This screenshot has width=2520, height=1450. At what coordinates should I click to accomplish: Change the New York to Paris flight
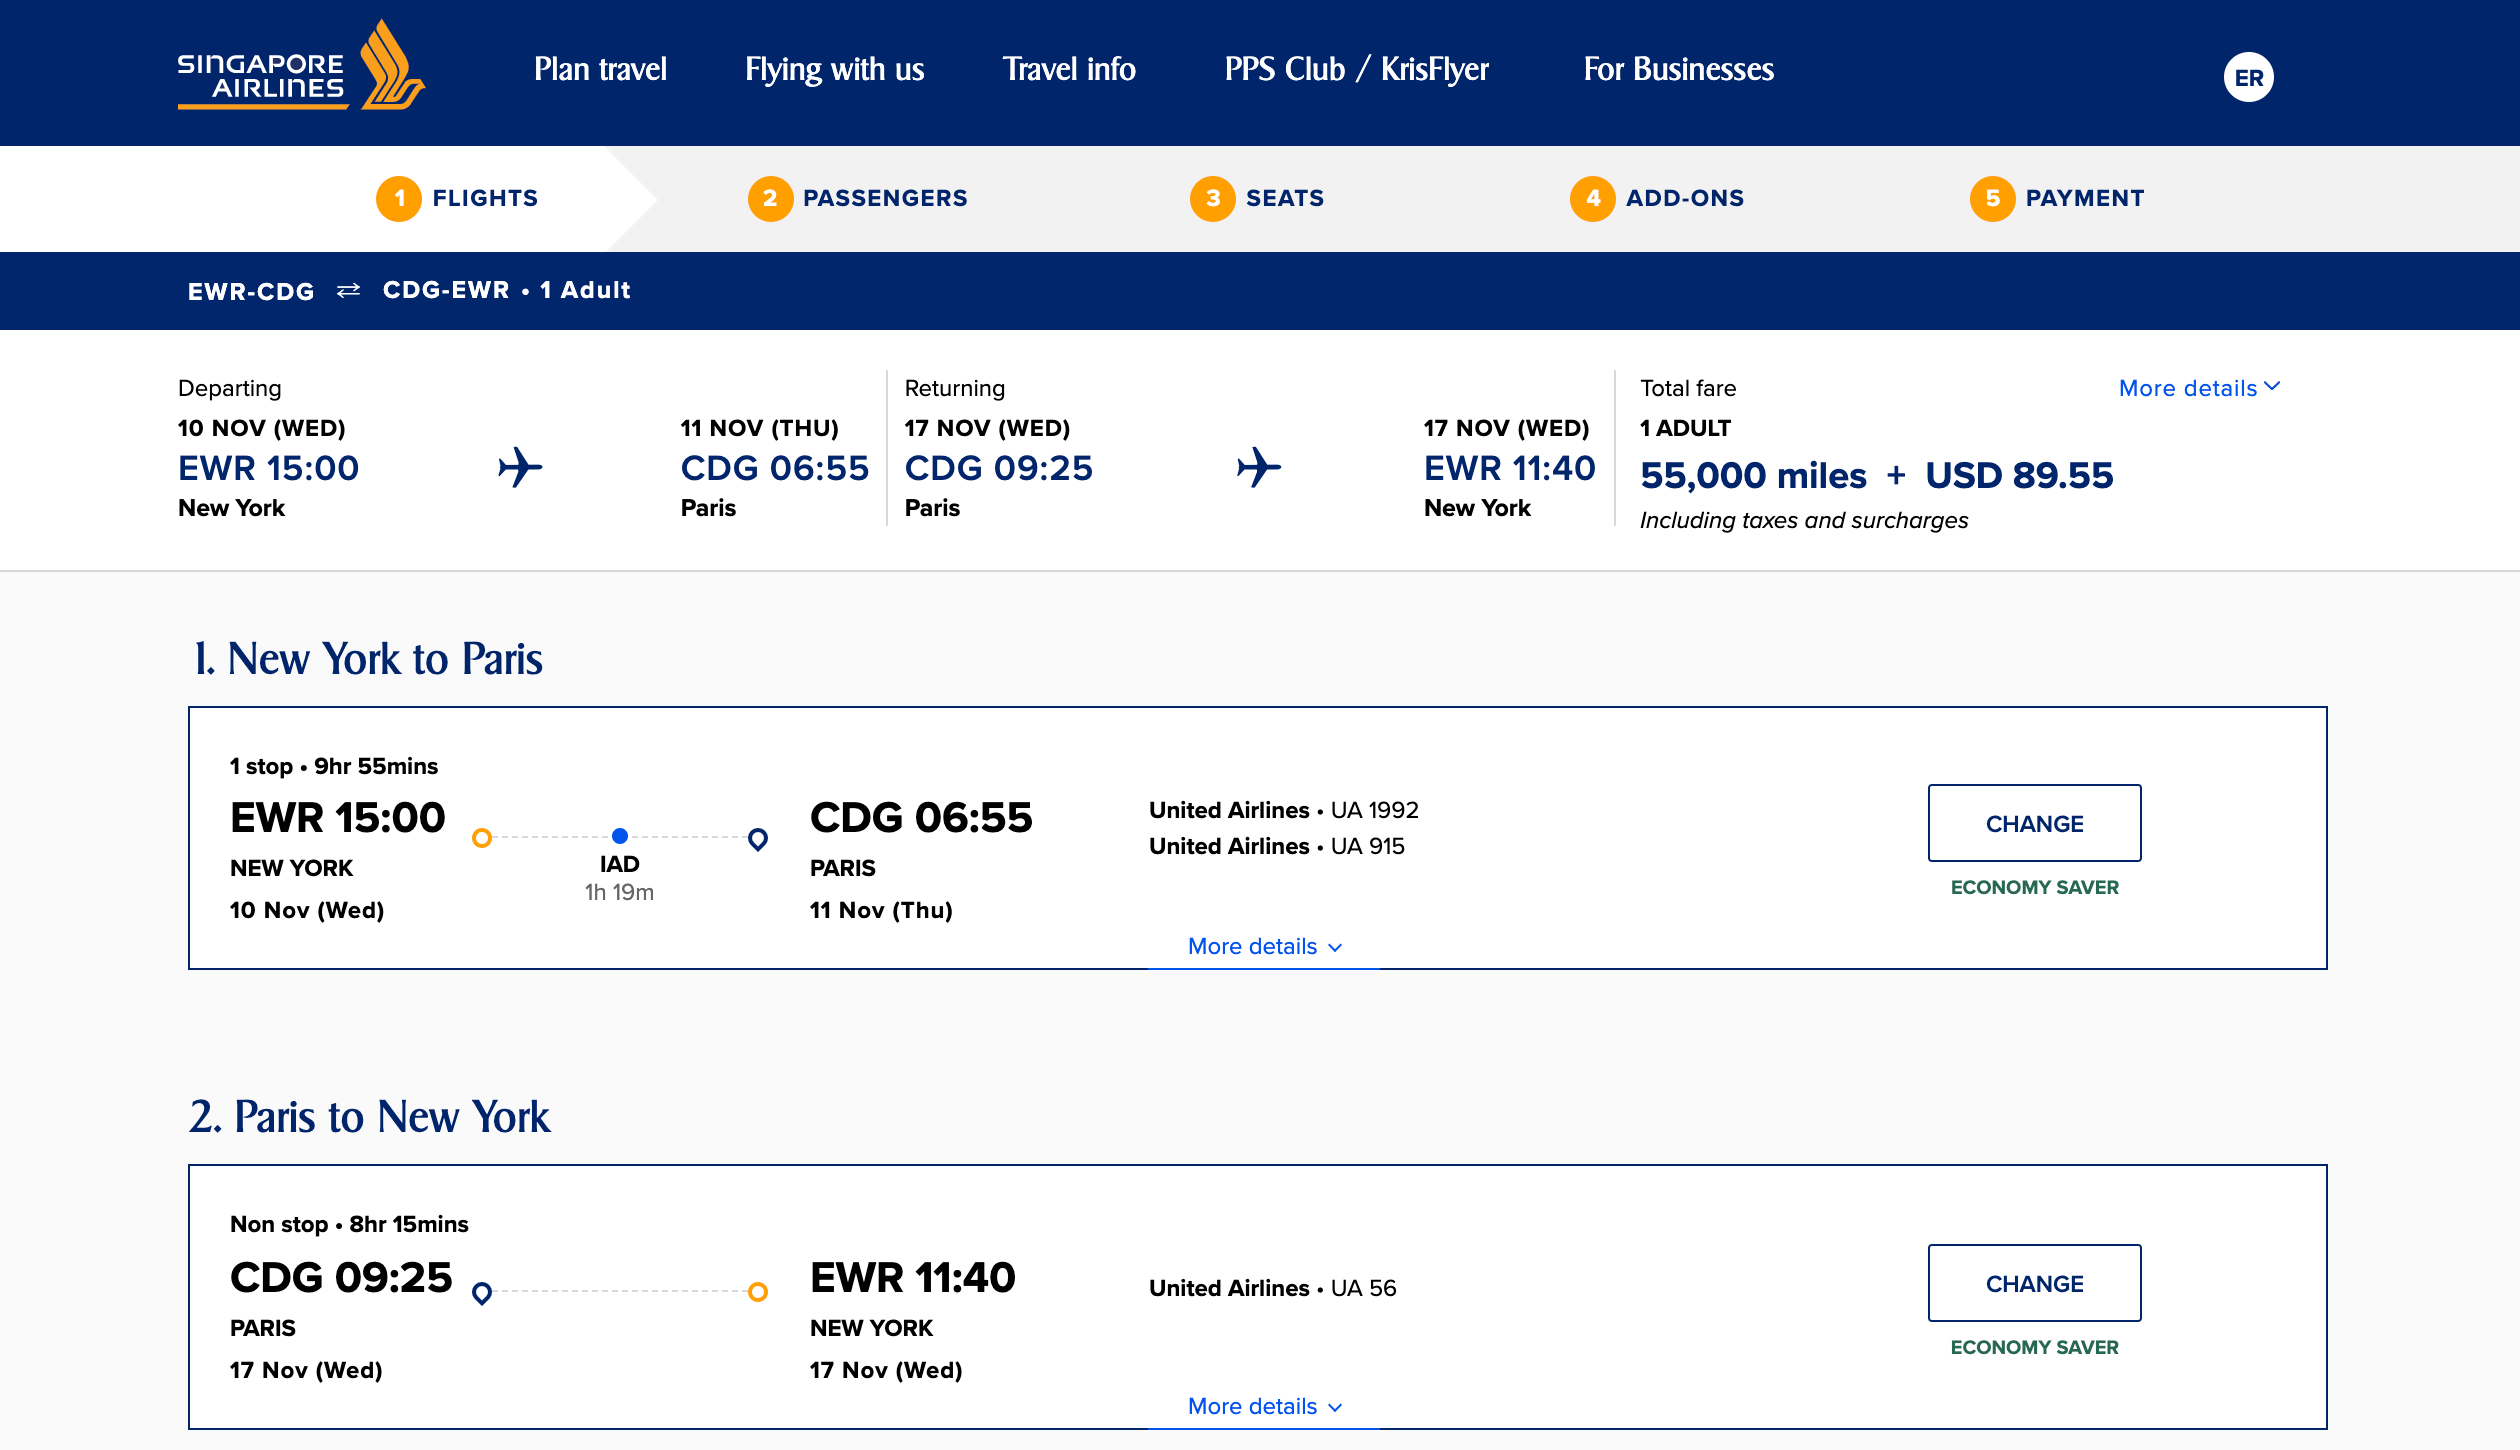point(2034,823)
